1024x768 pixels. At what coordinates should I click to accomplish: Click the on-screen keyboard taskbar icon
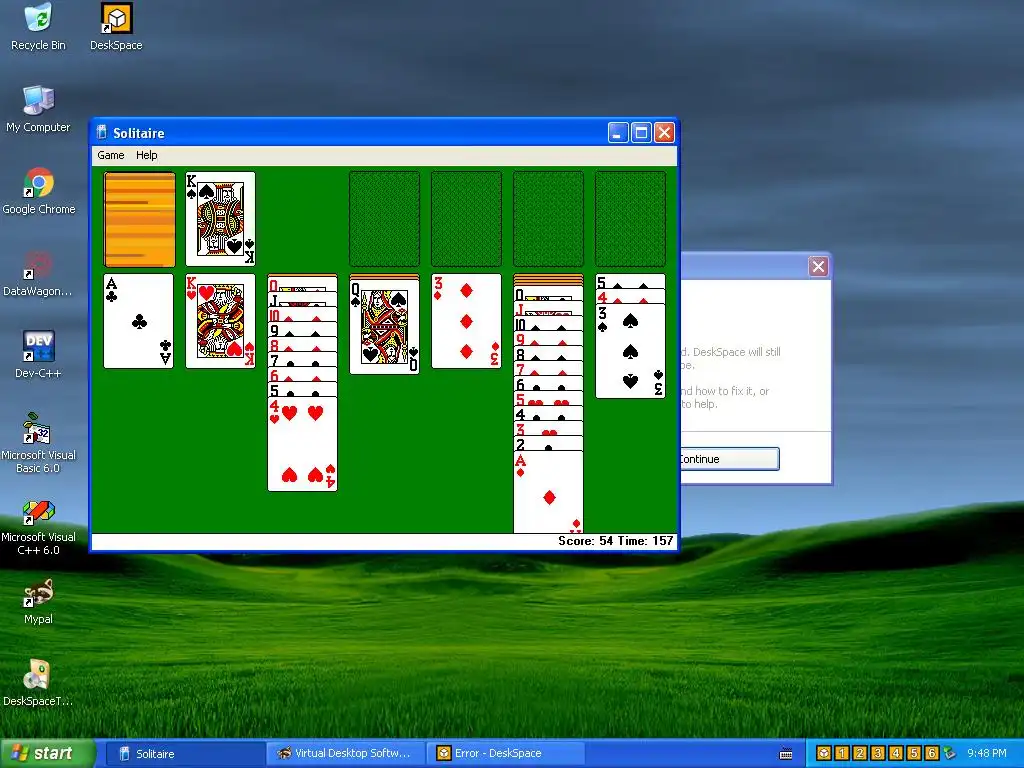(x=786, y=754)
